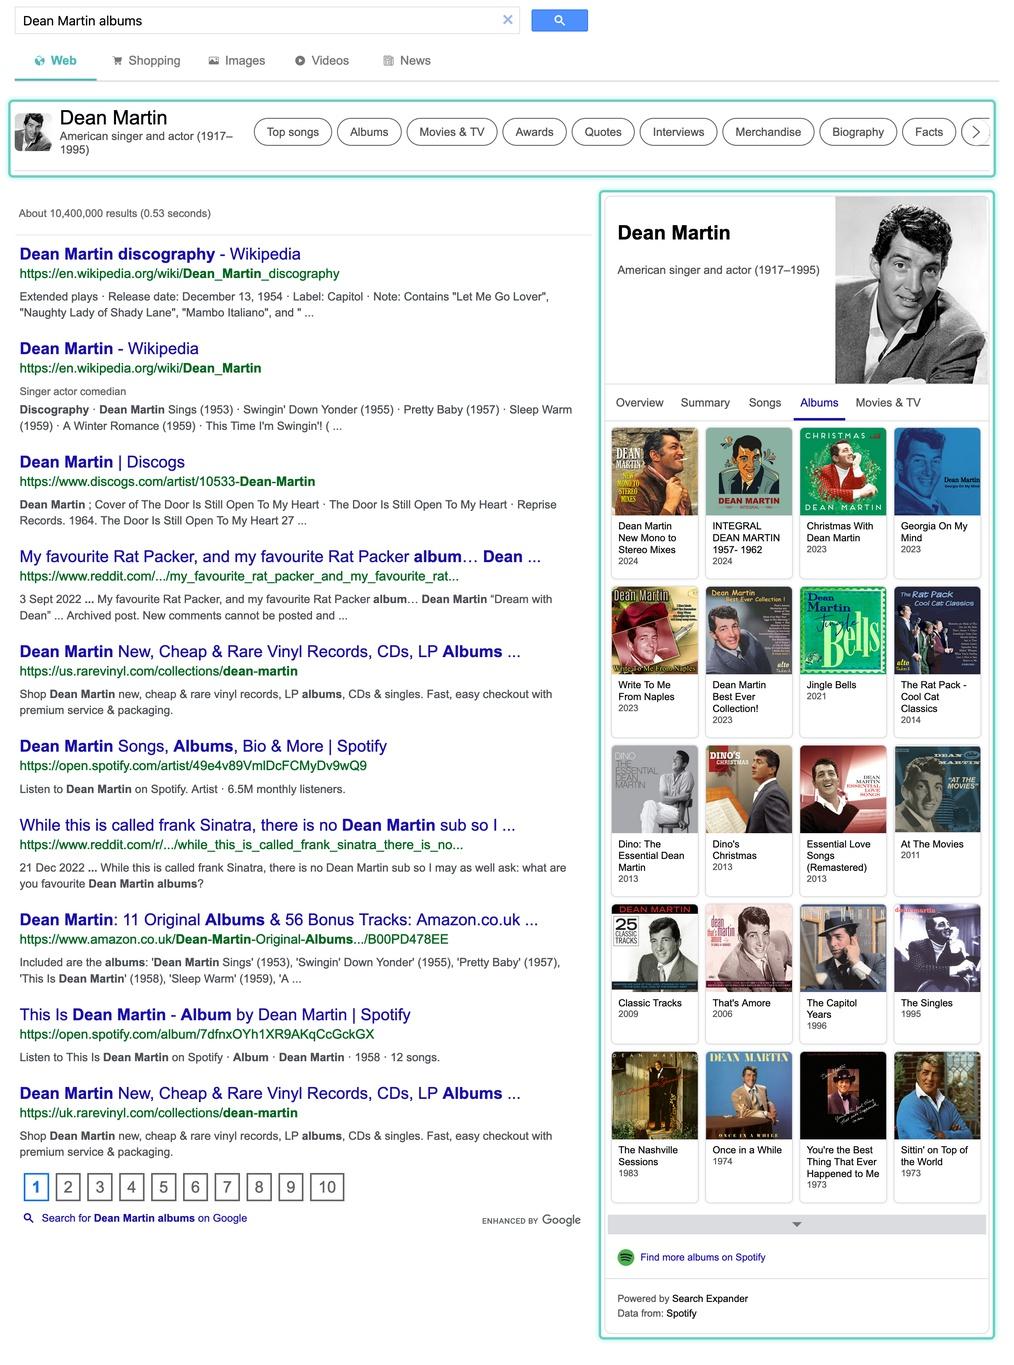
Task: Open The Capitol Years album
Action: pos(843,973)
